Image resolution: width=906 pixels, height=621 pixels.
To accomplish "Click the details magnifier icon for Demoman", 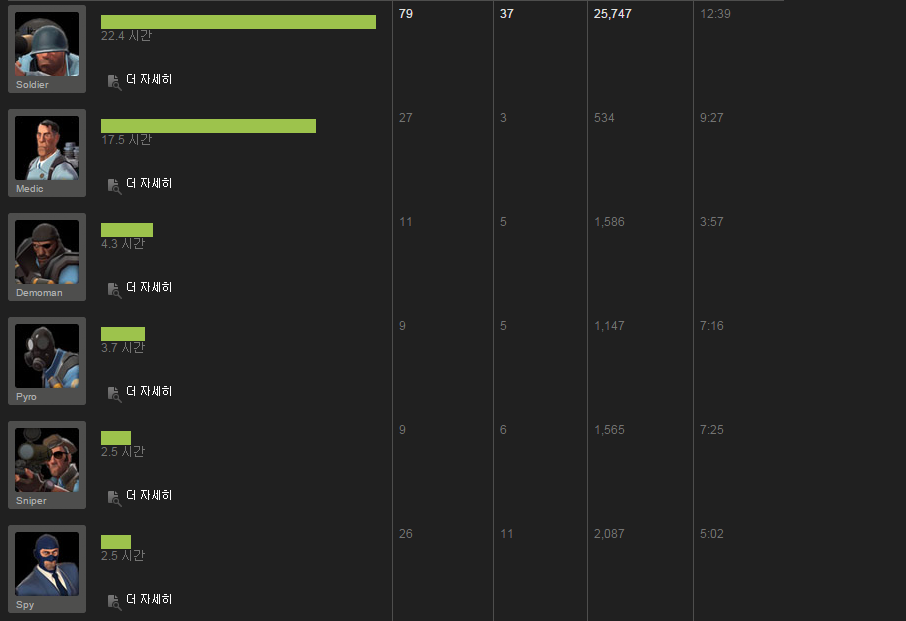I will pos(114,288).
